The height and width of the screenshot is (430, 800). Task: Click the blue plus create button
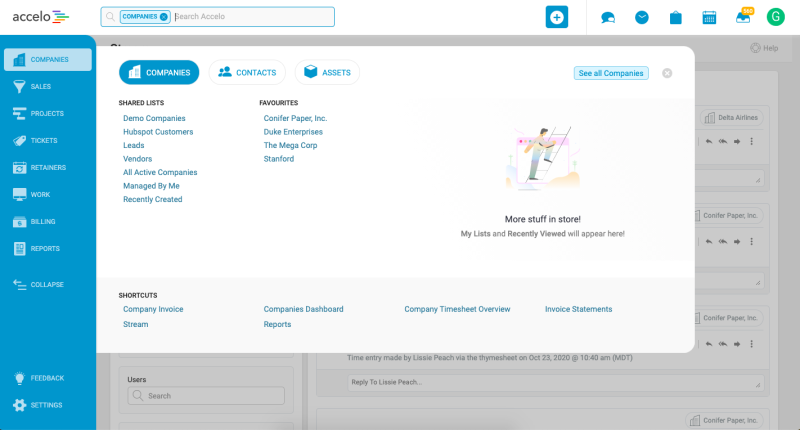[557, 17]
